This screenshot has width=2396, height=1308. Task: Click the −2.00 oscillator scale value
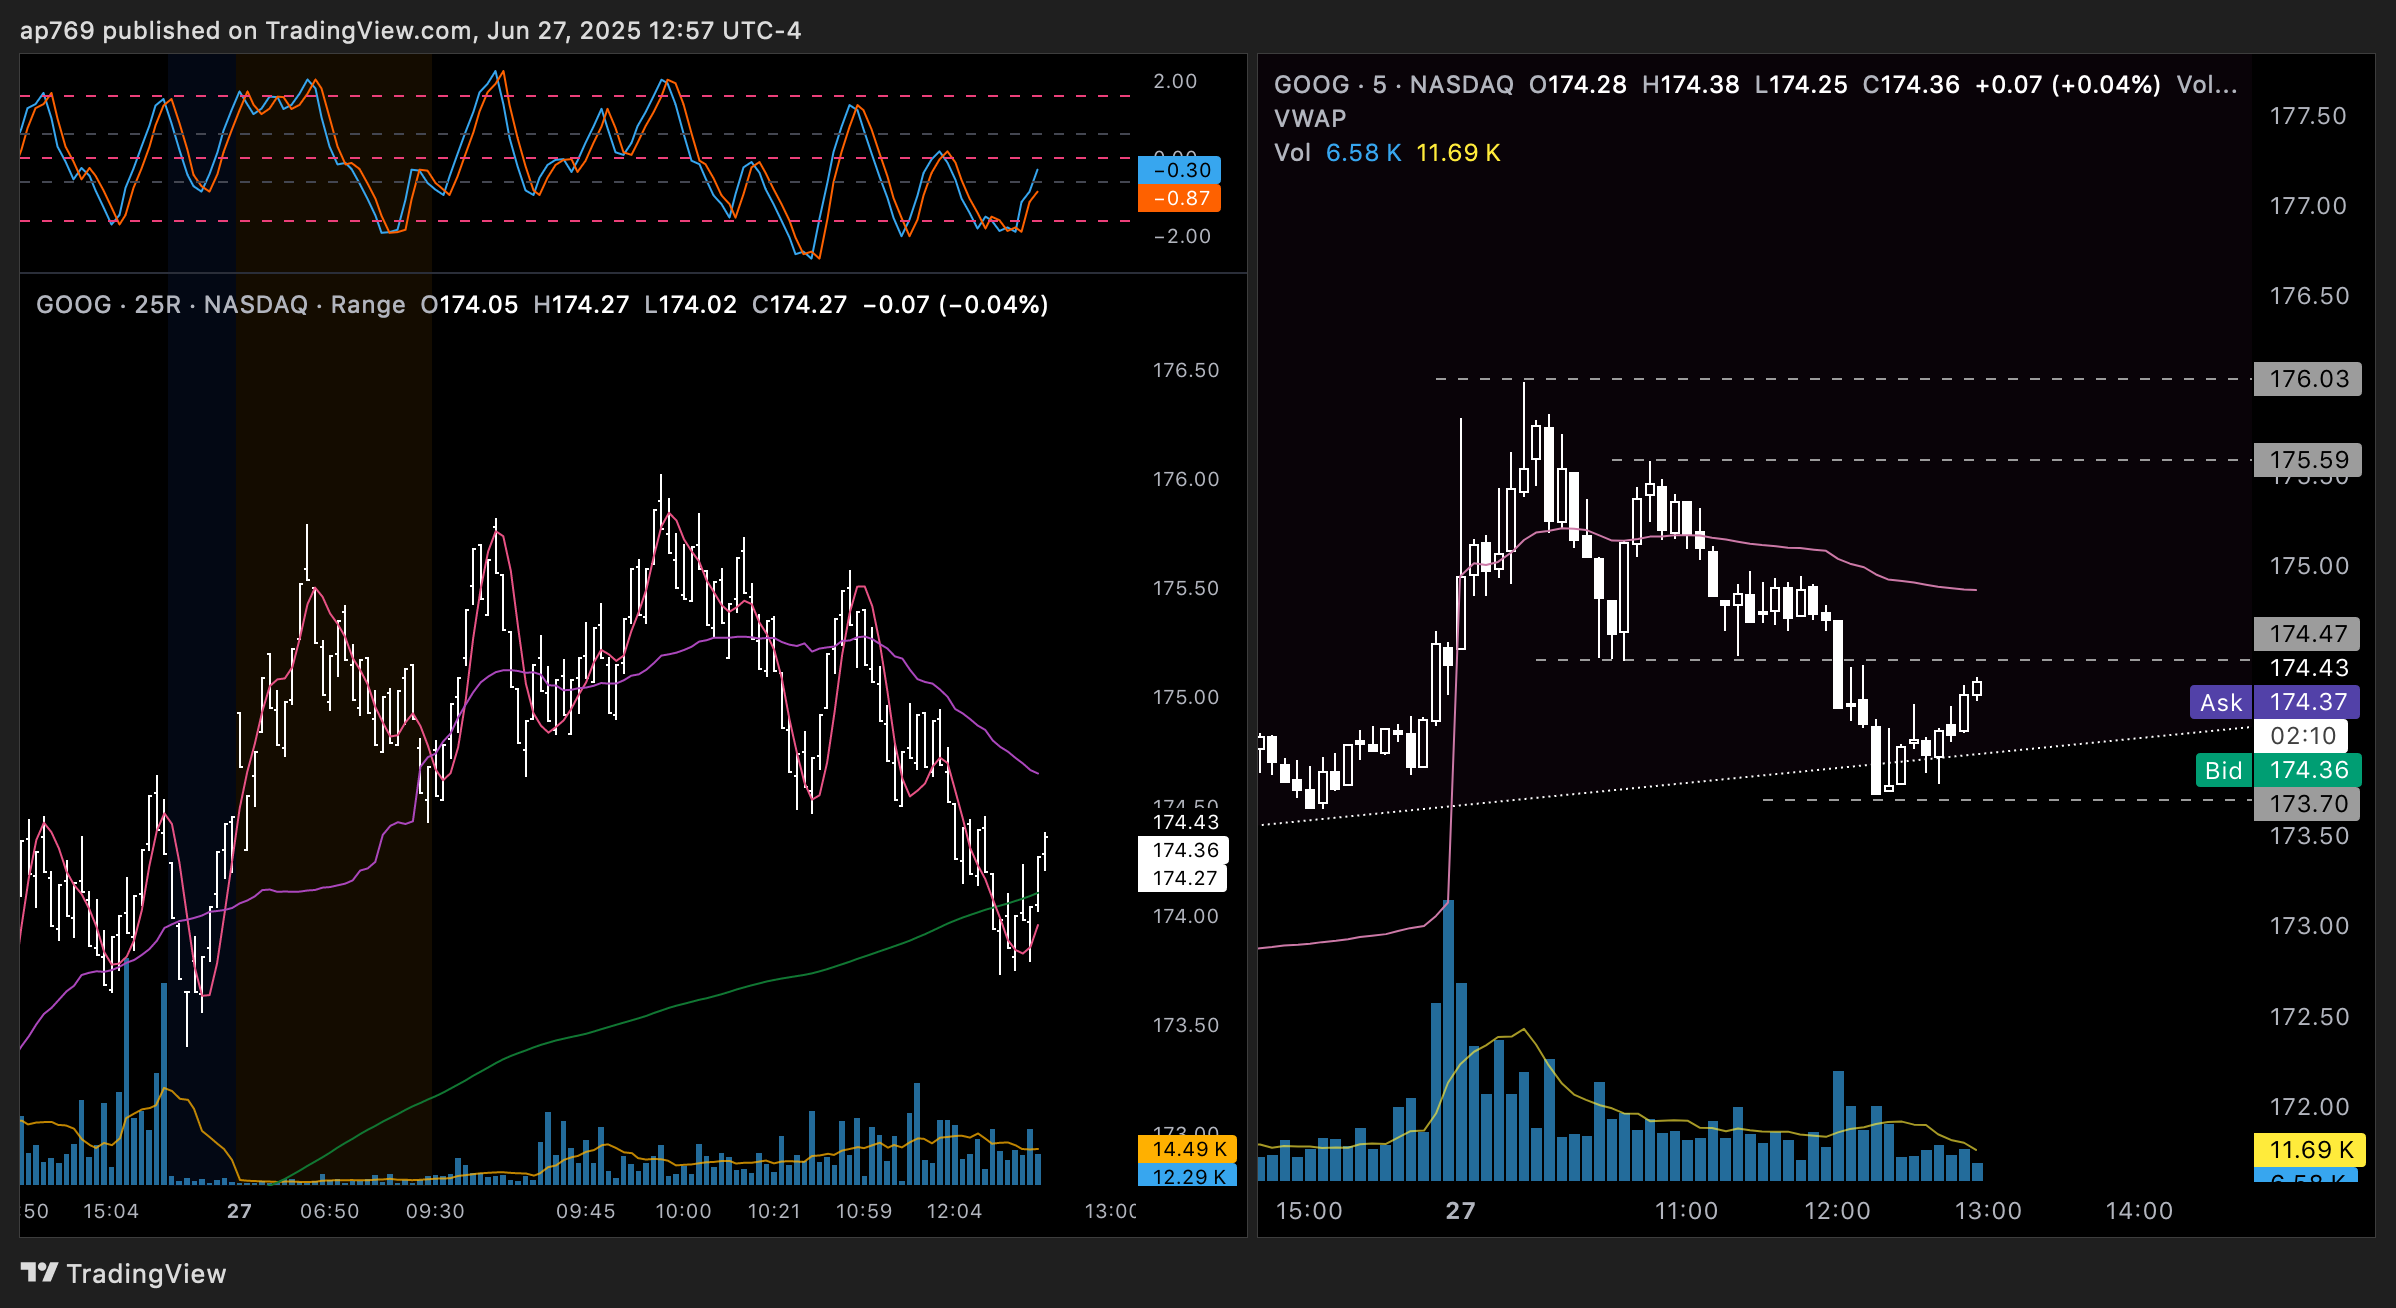(1181, 236)
